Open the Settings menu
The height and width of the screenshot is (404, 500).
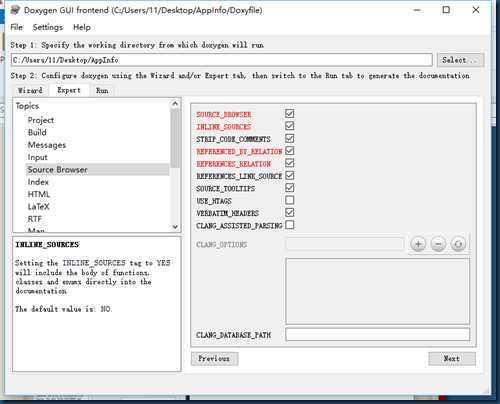tap(48, 27)
